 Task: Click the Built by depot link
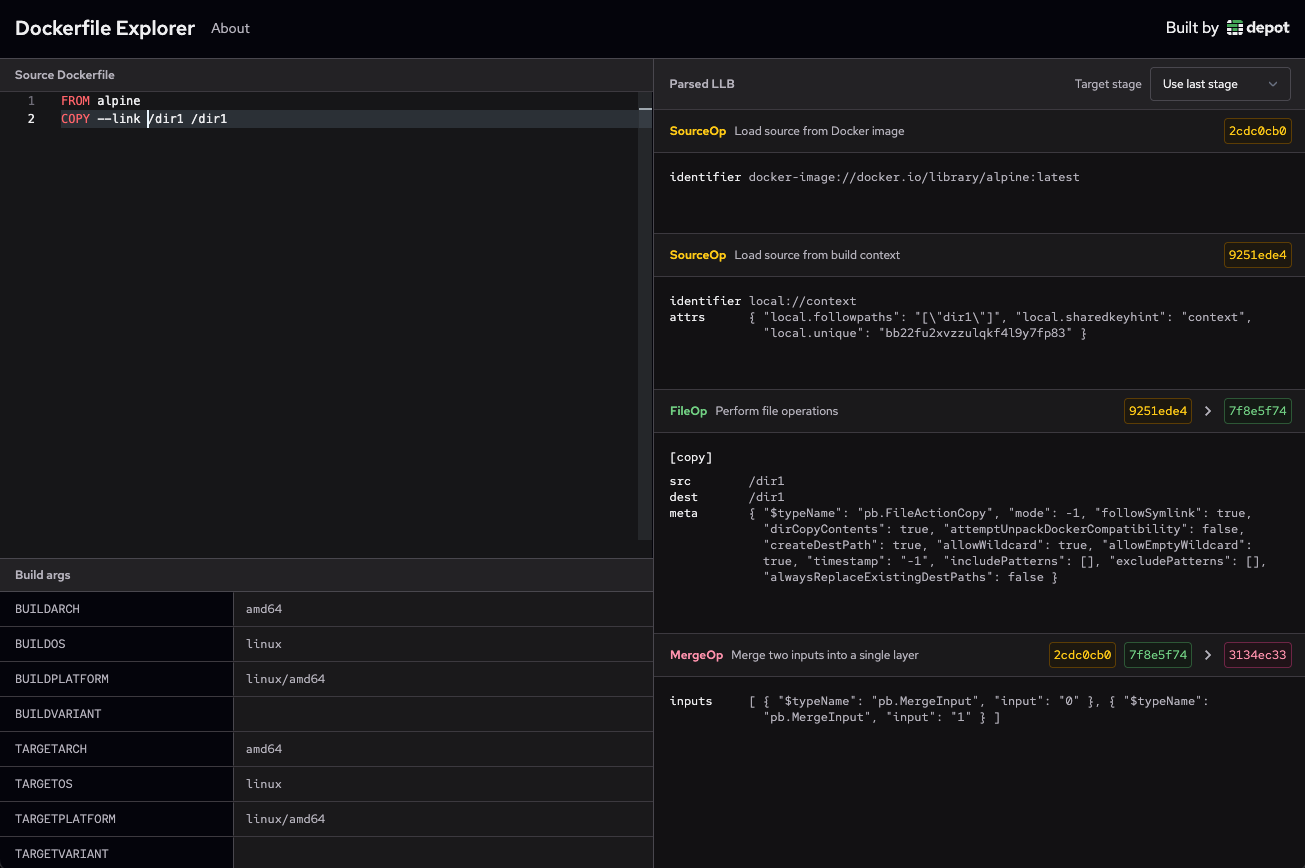[1226, 27]
